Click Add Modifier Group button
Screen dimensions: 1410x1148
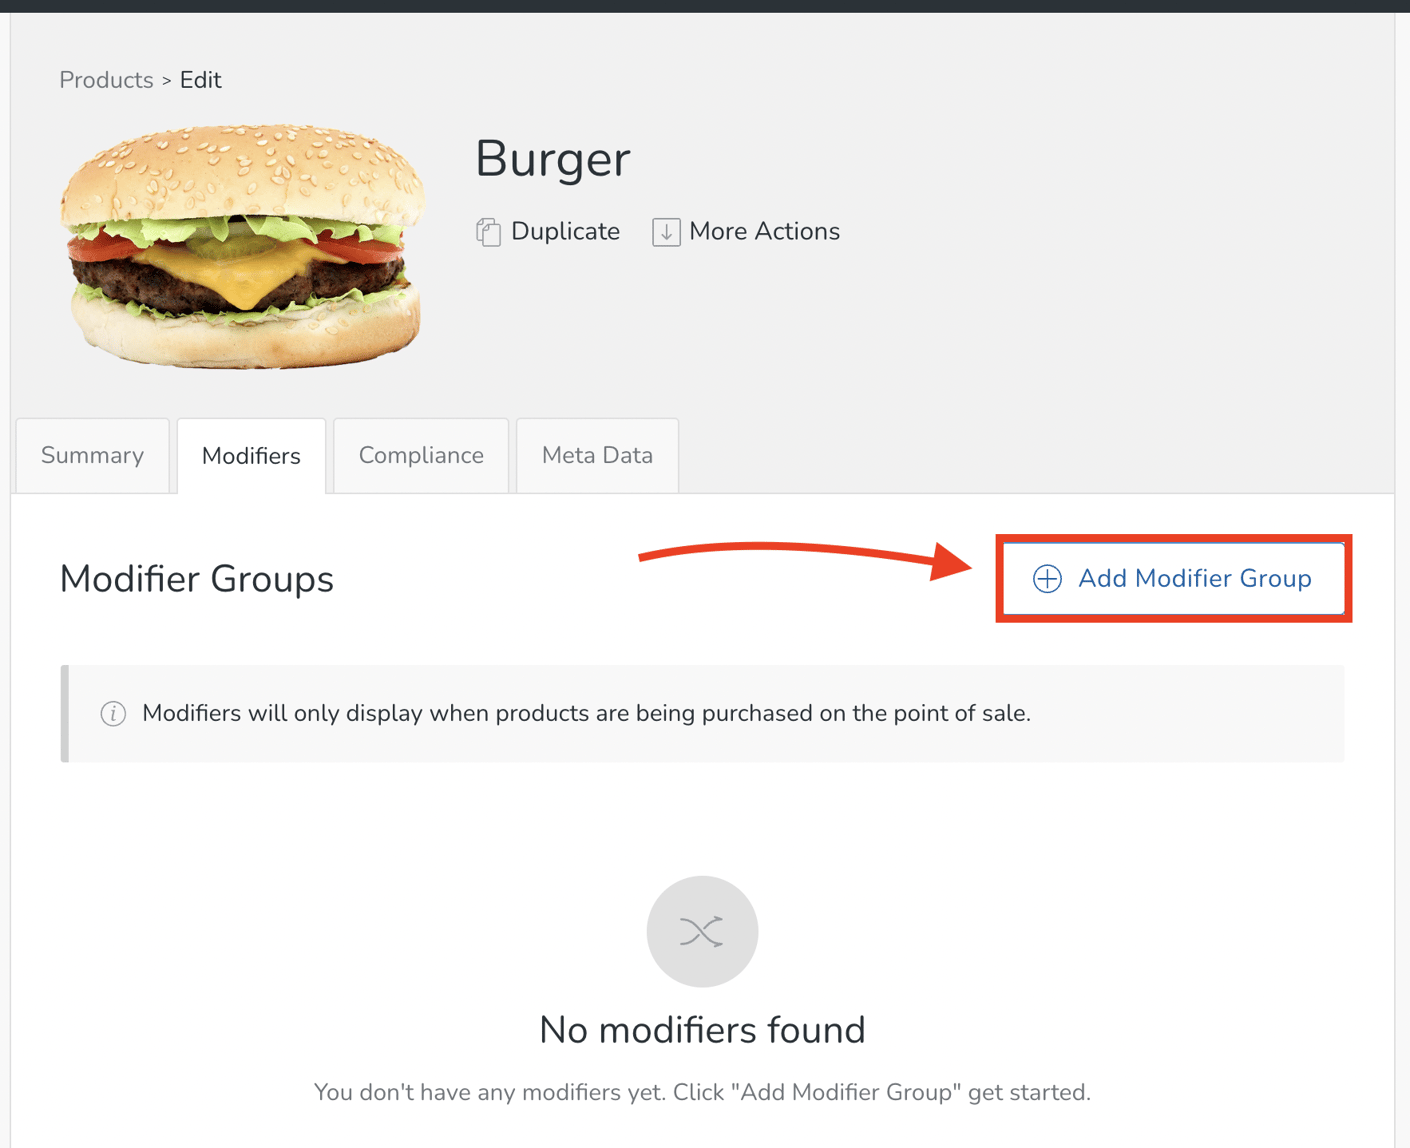click(1172, 578)
